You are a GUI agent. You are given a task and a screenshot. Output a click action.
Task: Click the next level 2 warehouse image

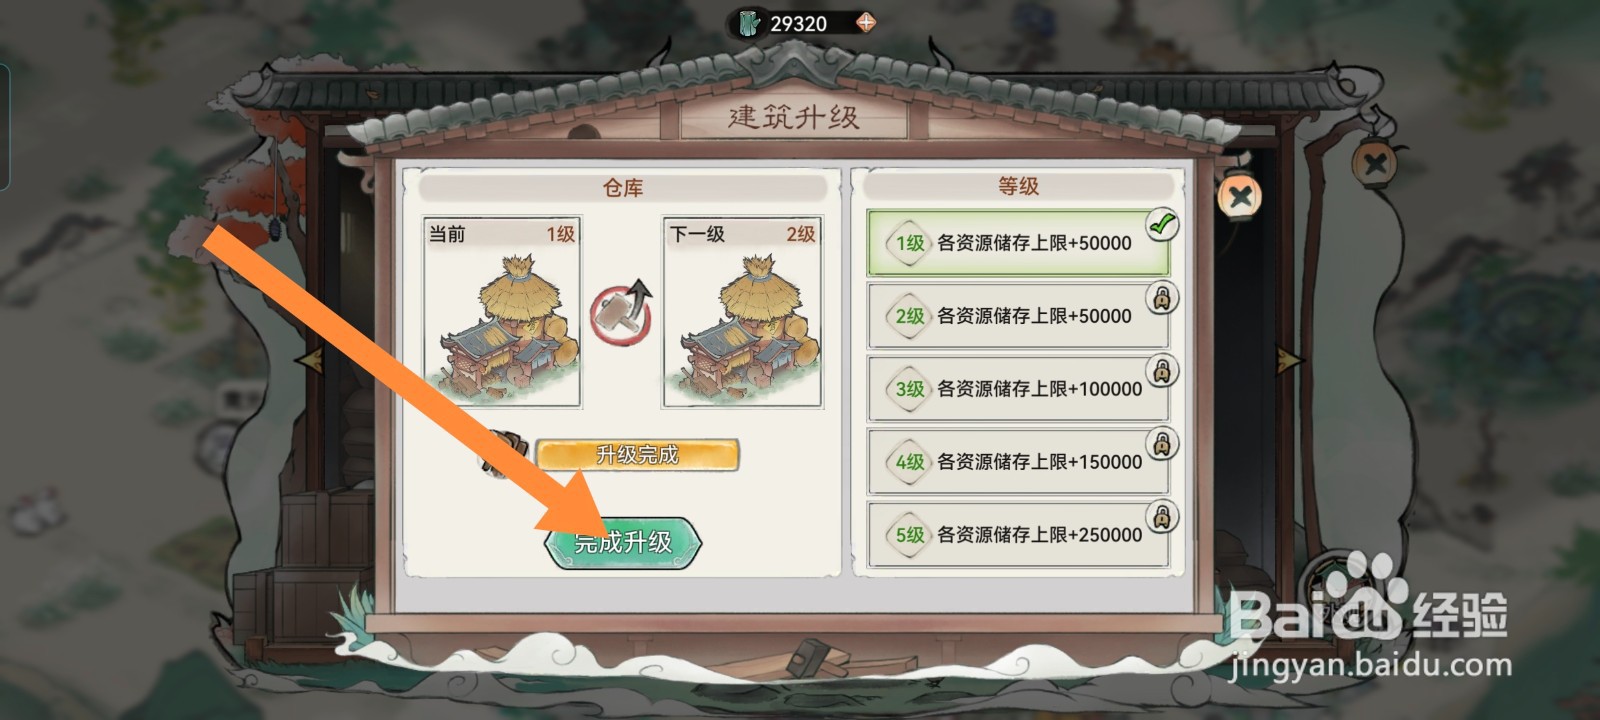tap(742, 313)
